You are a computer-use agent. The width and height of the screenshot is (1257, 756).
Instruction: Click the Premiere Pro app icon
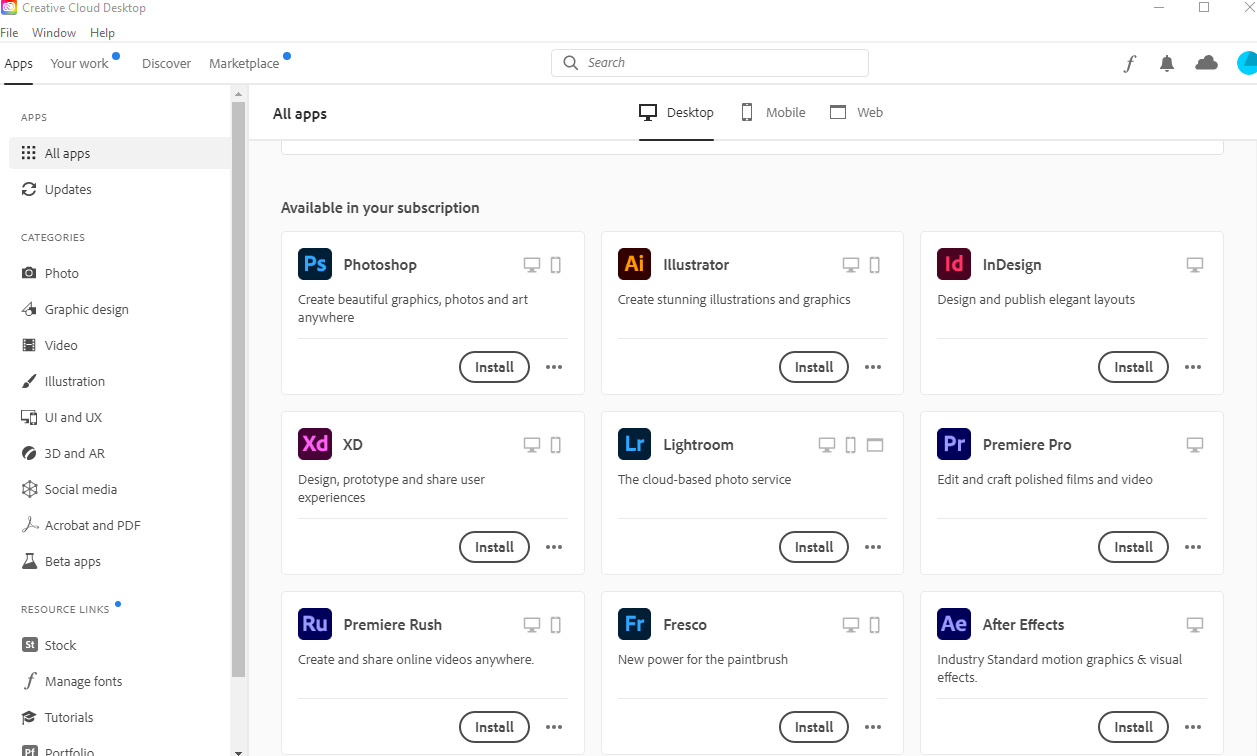point(954,444)
